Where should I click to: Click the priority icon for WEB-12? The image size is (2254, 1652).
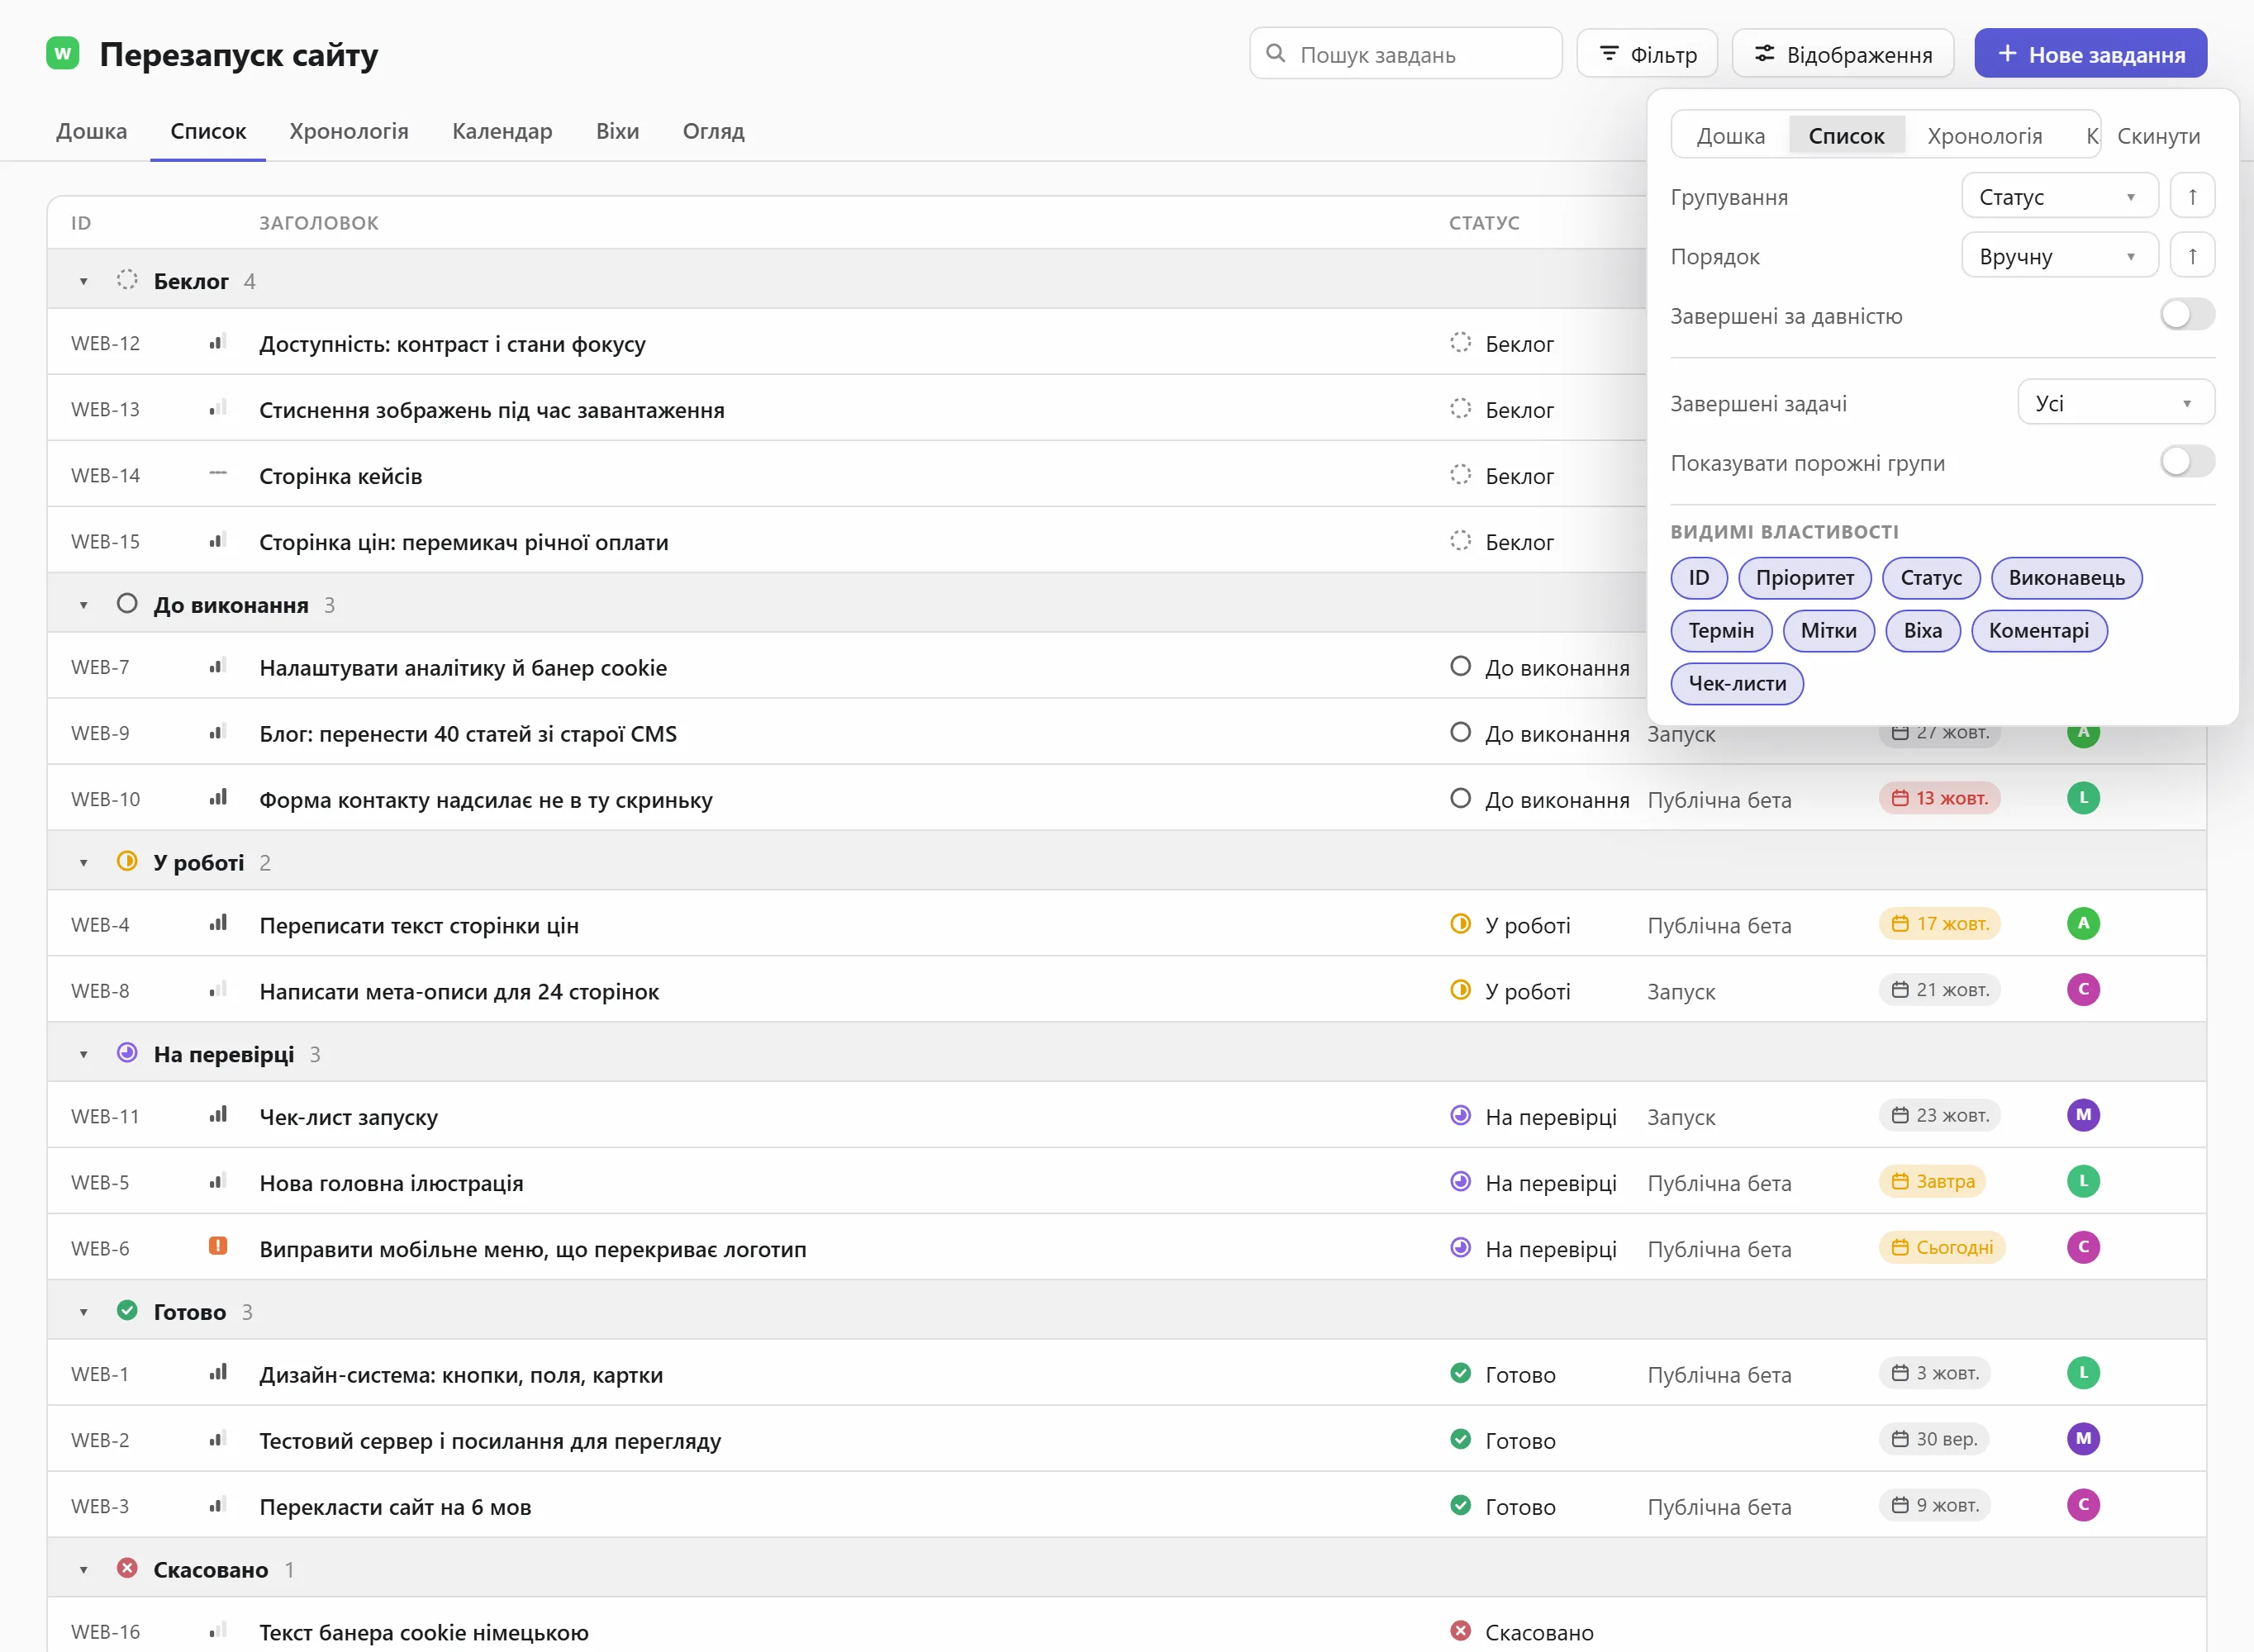pyautogui.click(x=218, y=343)
